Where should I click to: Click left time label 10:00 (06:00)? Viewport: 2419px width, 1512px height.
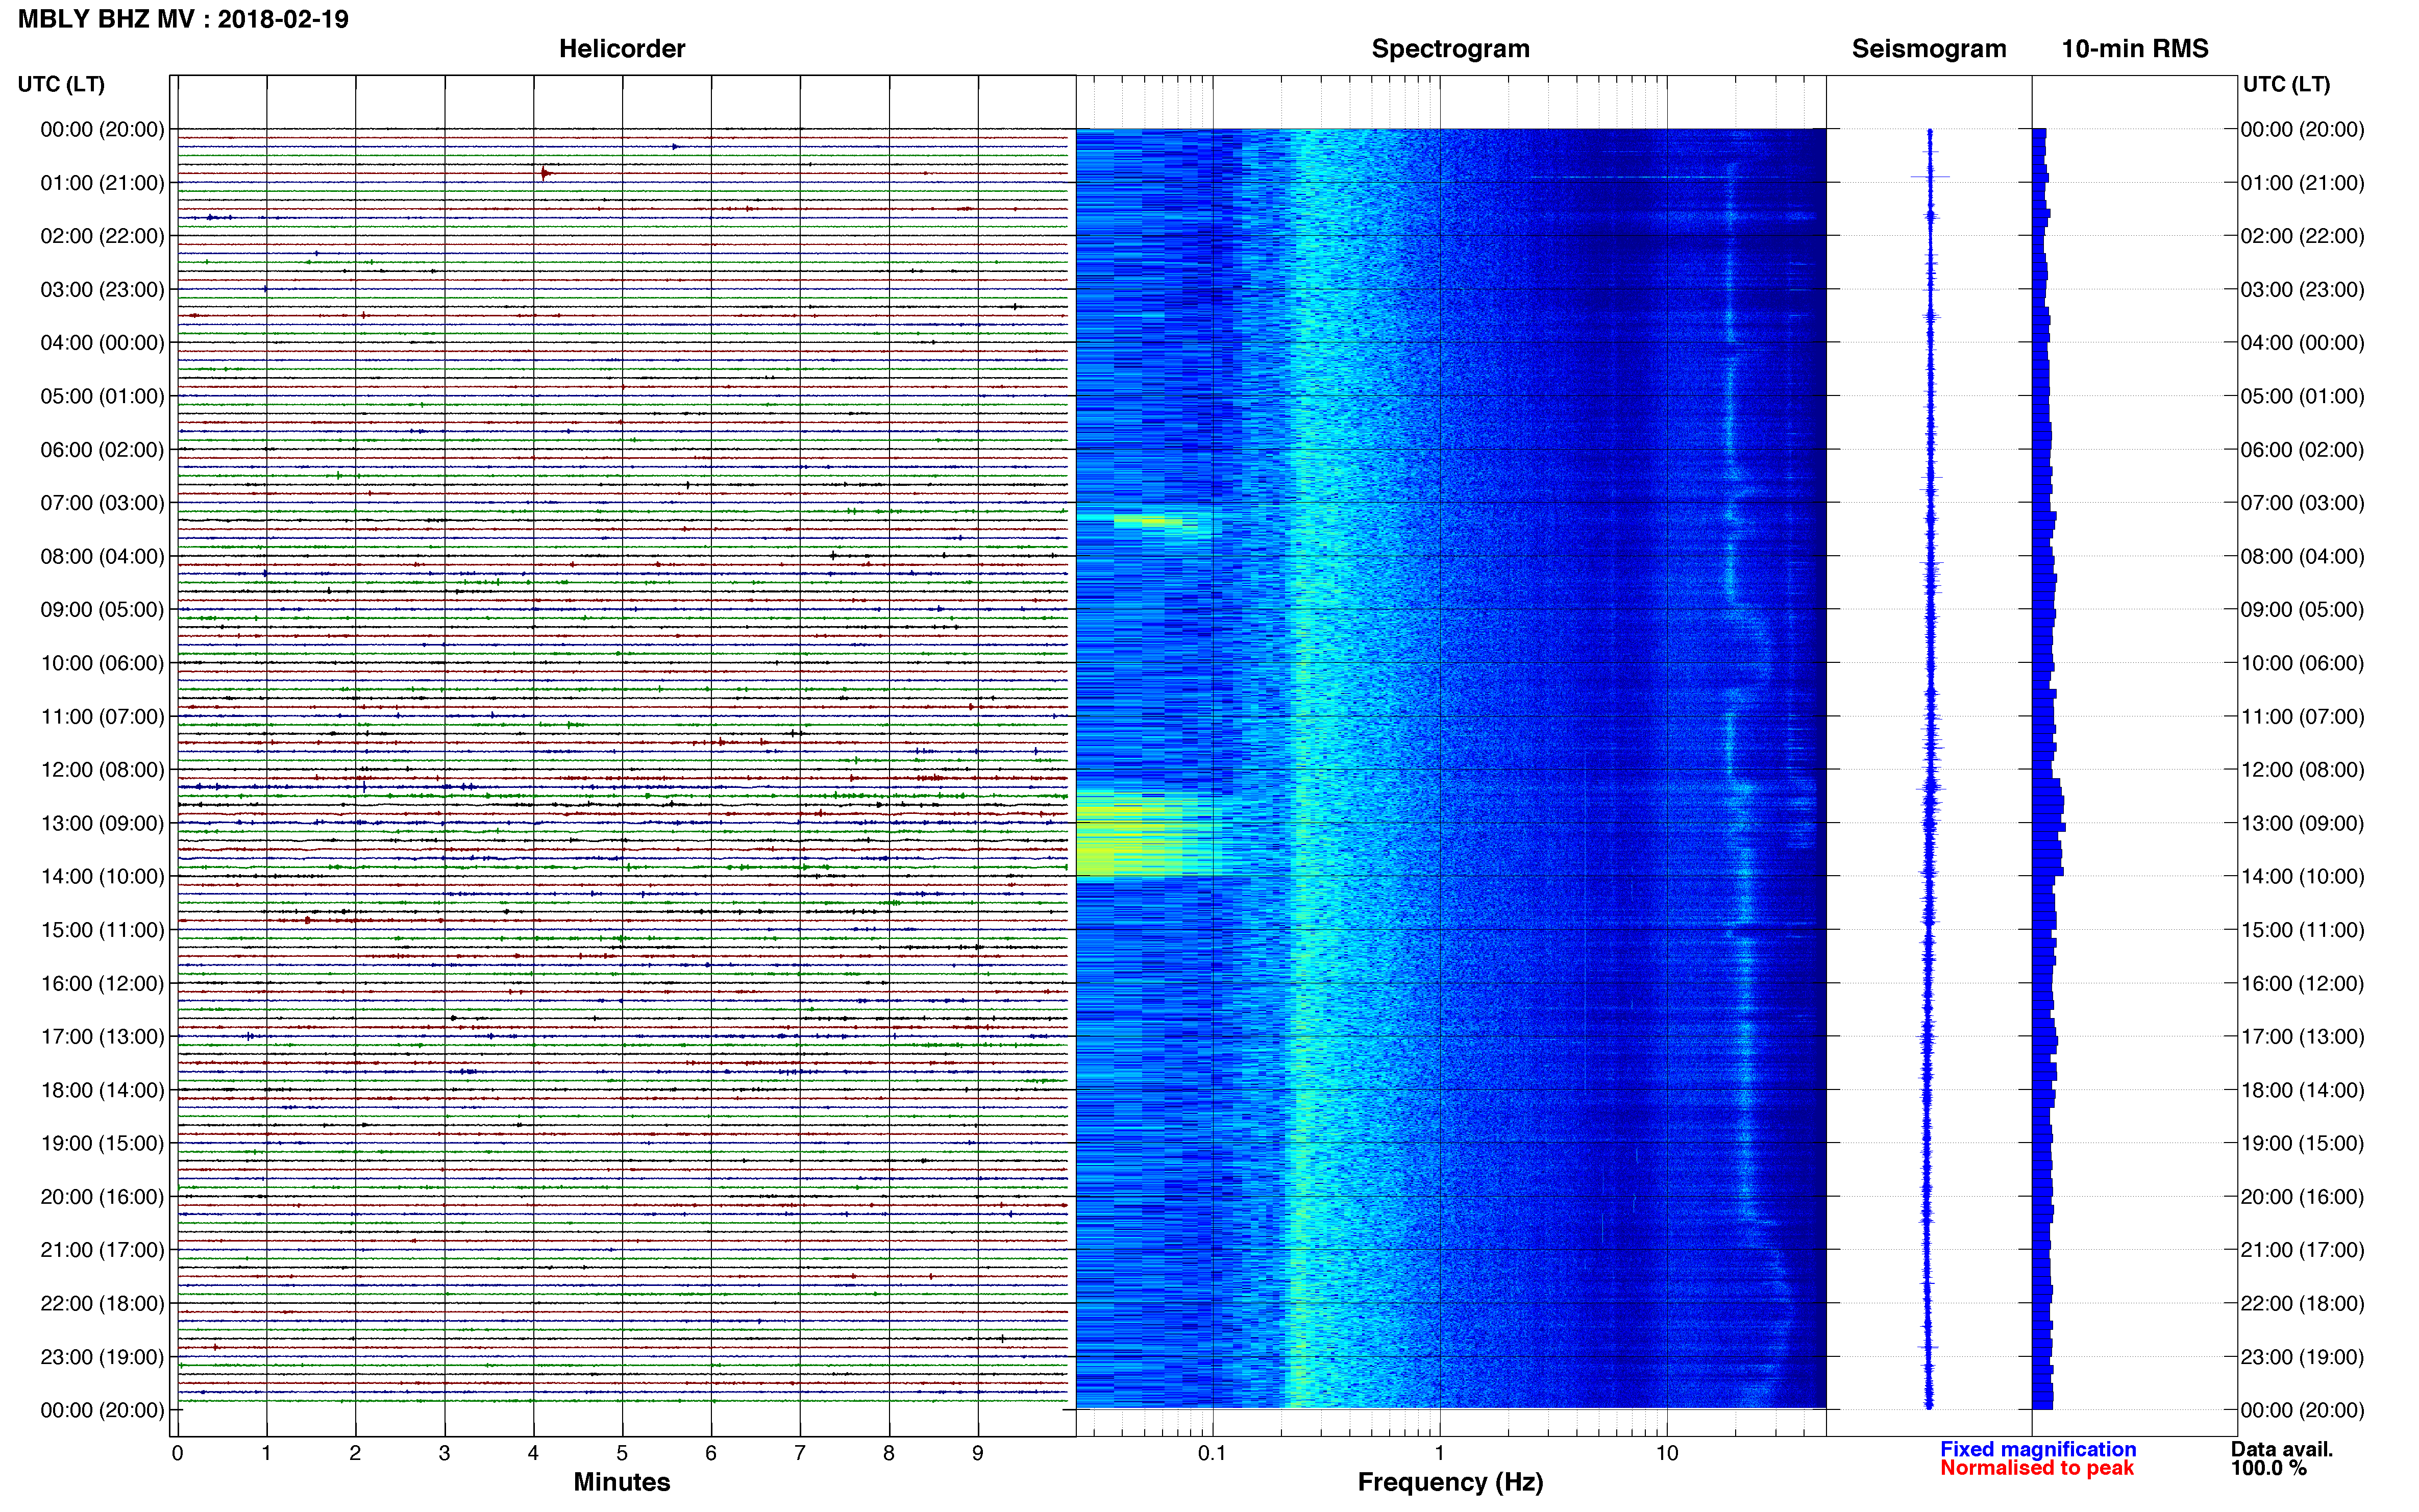click(x=102, y=663)
